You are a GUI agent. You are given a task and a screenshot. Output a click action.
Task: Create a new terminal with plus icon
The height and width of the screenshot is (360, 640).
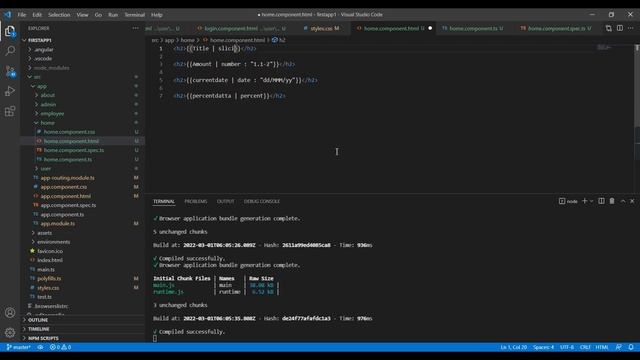point(584,201)
